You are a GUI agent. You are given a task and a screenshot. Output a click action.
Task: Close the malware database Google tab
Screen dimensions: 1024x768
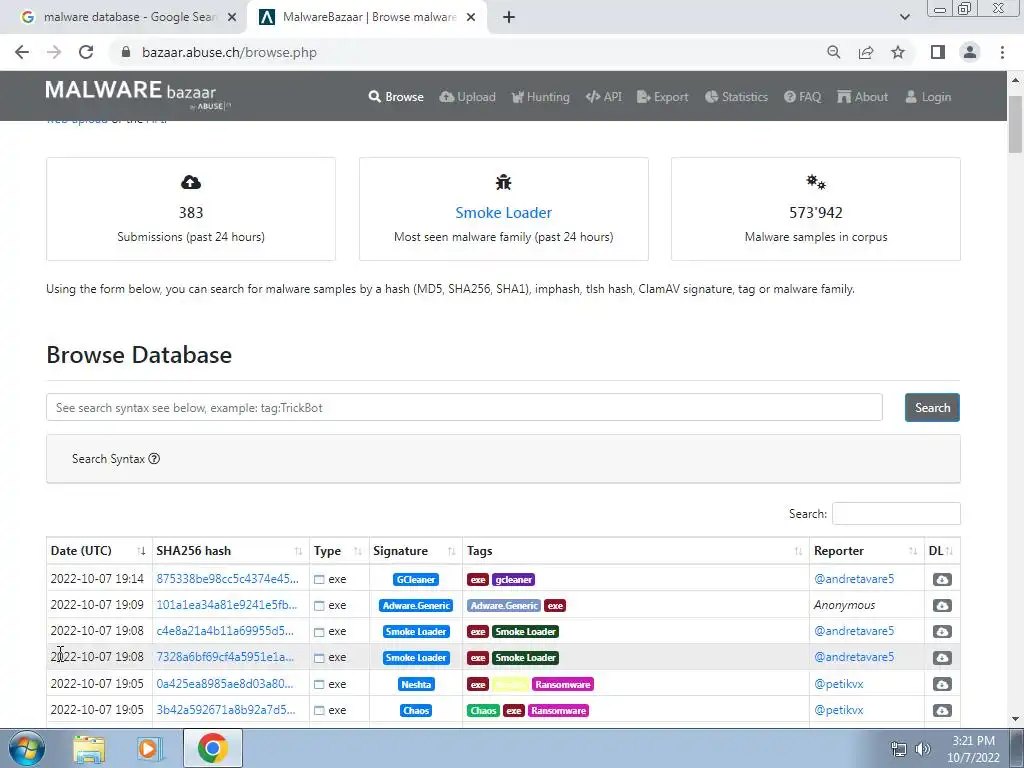(x=232, y=17)
